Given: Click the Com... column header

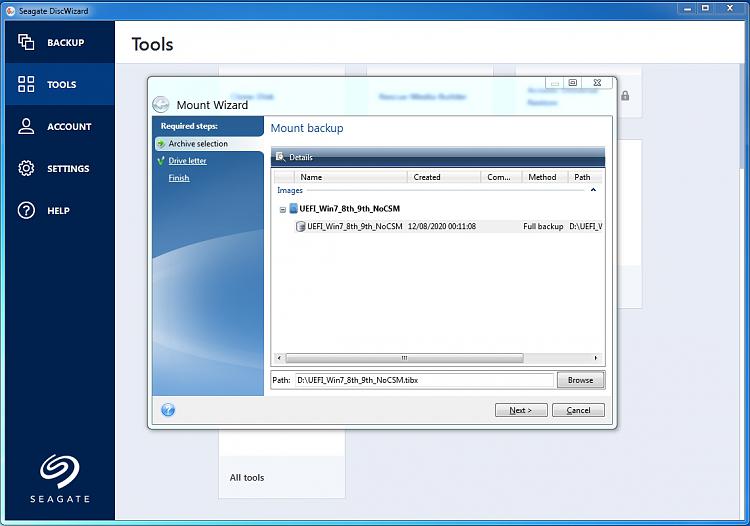Looking at the screenshot, I should (501, 177).
